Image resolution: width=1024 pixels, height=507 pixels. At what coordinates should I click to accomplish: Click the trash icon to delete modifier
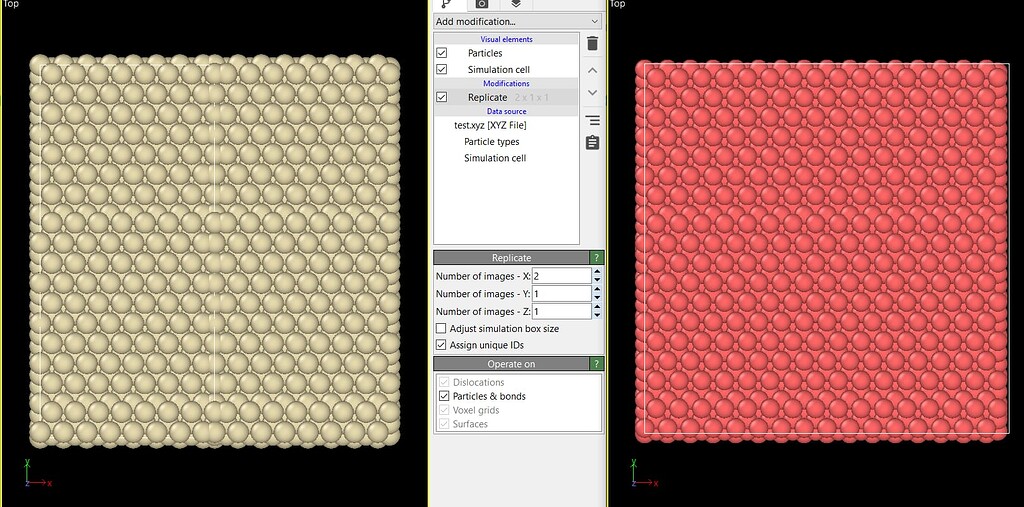click(592, 44)
